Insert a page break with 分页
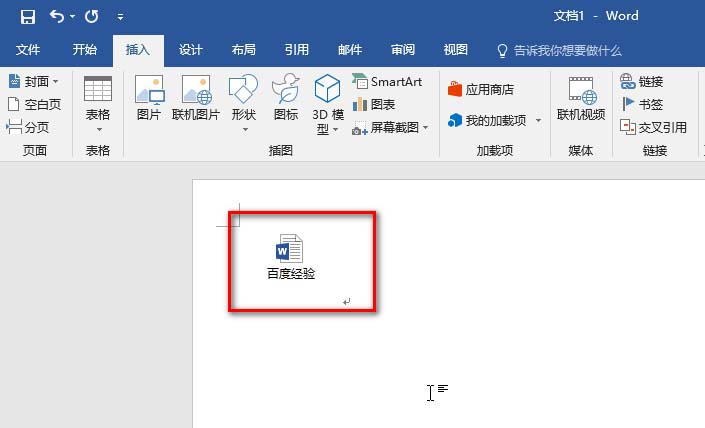 click(28, 127)
